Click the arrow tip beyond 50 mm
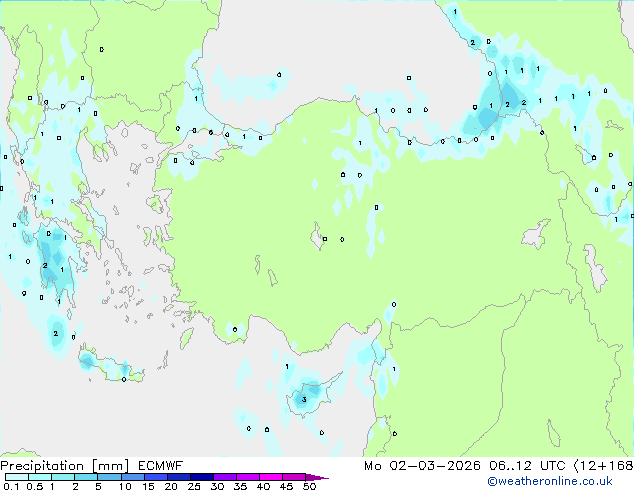This screenshot has height=490, width=634. click(x=317, y=478)
